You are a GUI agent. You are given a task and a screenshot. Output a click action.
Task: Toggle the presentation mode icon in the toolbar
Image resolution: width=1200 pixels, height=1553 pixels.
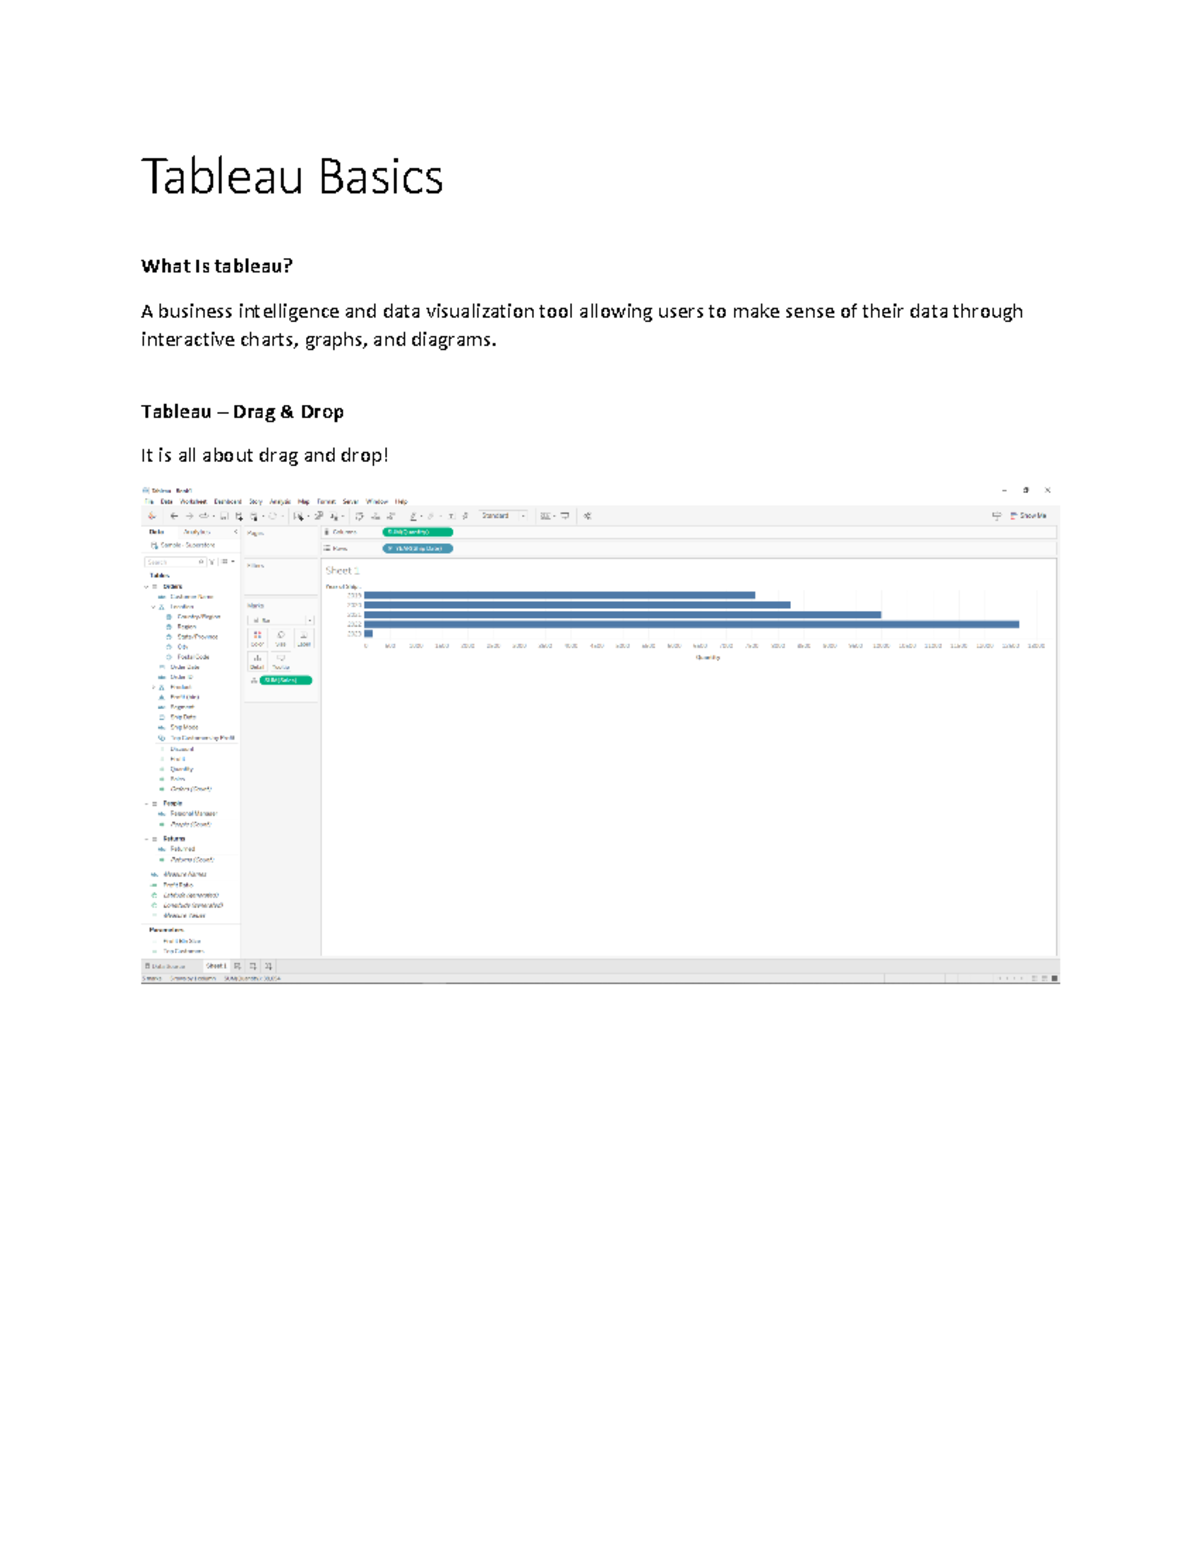click(x=997, y=514)
